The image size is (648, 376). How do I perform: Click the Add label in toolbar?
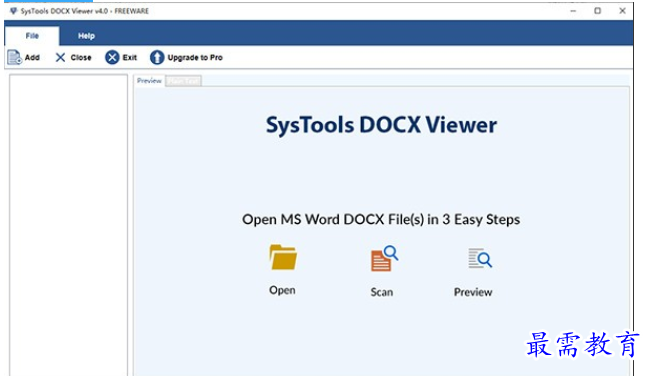[x=32, y=57]
